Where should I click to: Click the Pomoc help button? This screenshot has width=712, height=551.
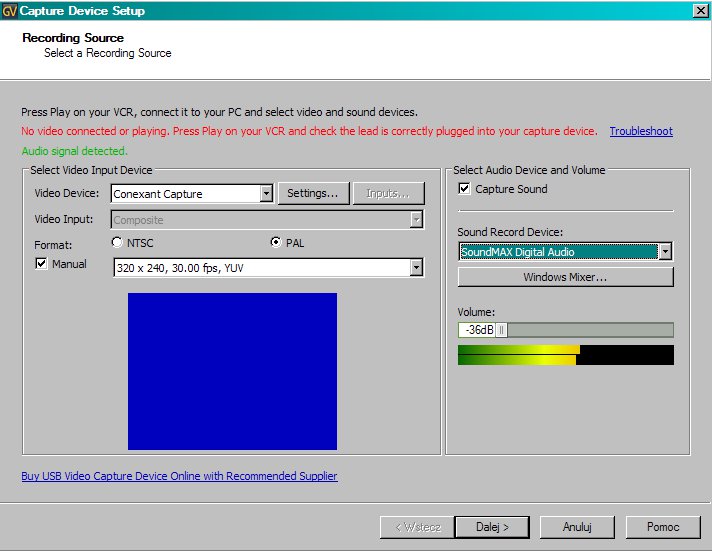[x=663, y=527]
